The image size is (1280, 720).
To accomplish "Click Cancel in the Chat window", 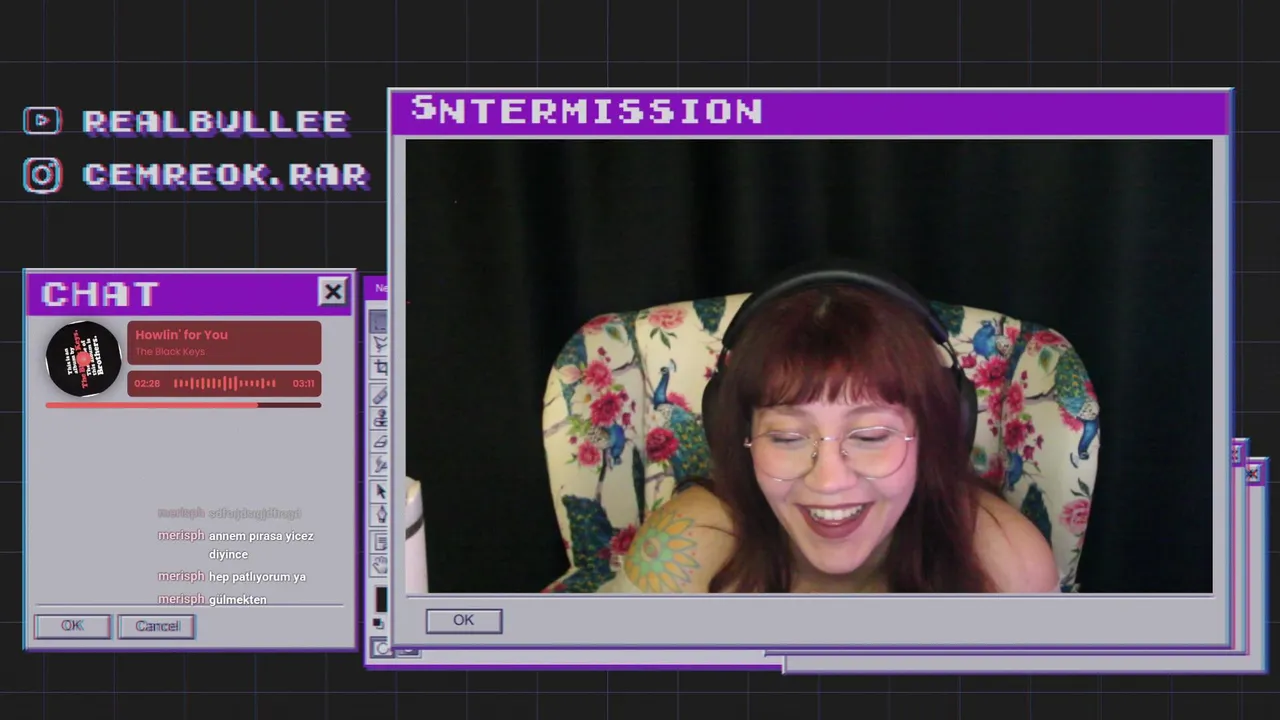I will pyautogui.click(x=157, y=626).
